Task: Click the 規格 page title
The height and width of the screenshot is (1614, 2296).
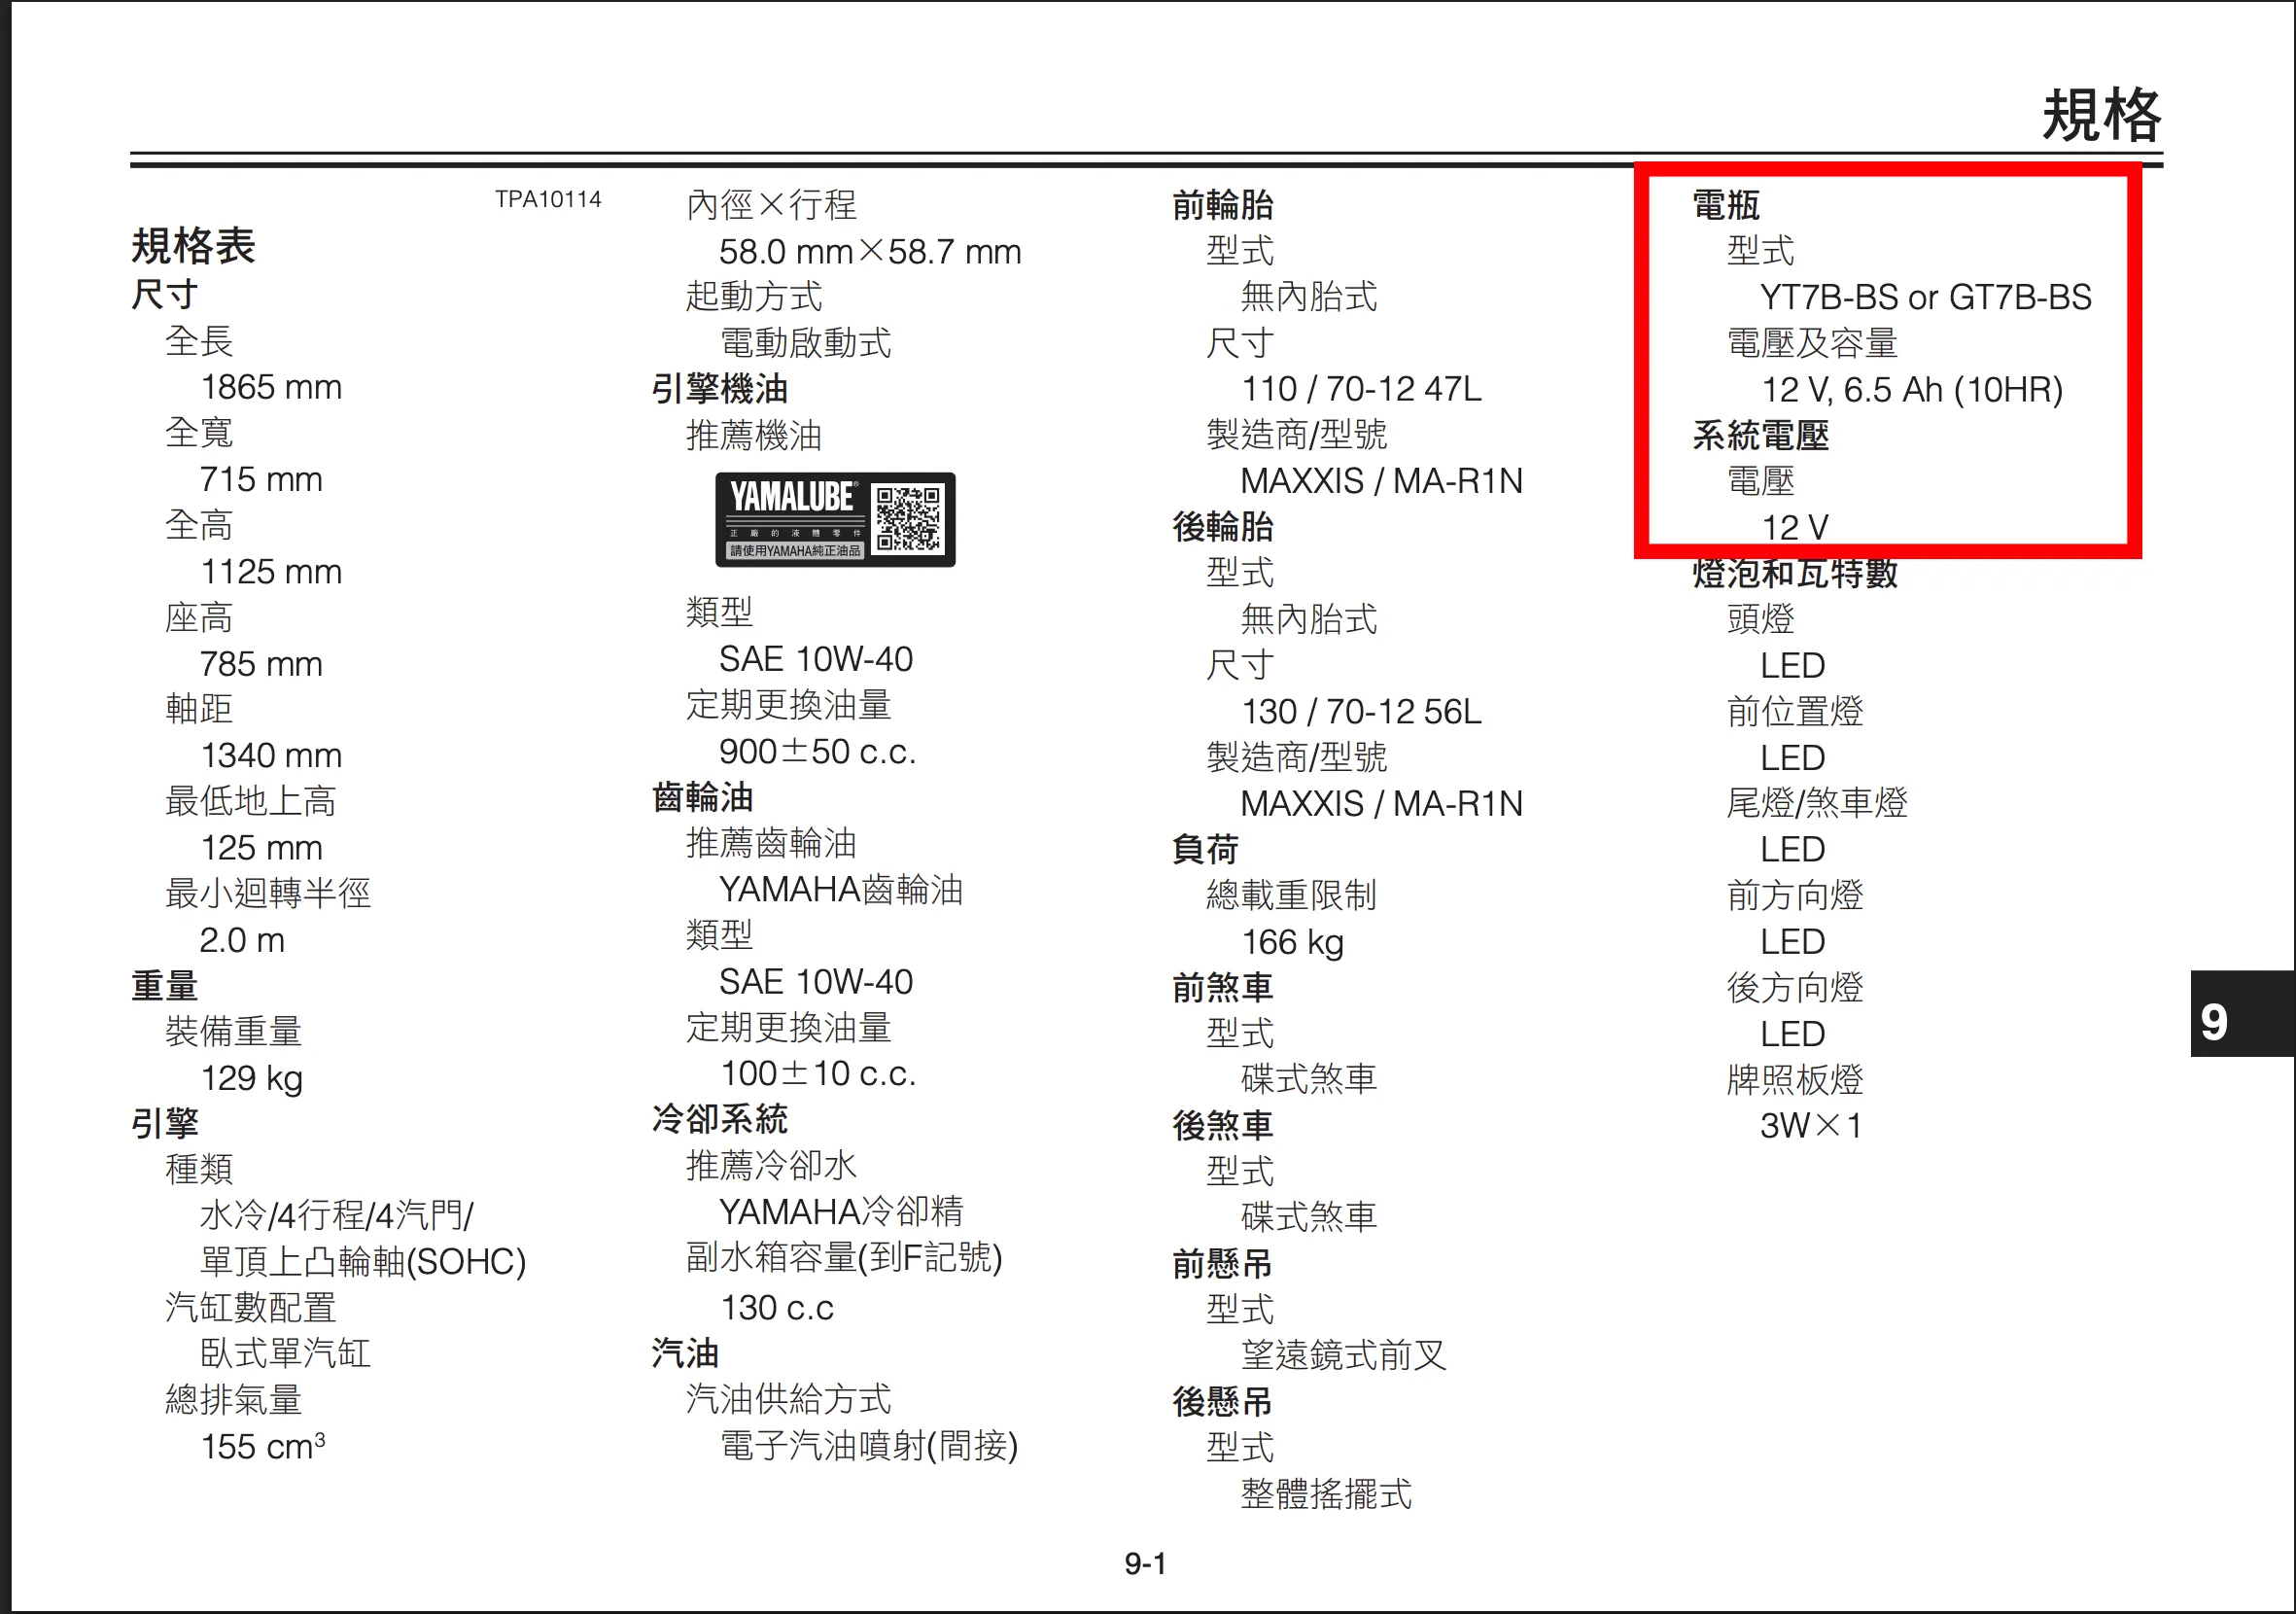Action: tap(2101, 114)
